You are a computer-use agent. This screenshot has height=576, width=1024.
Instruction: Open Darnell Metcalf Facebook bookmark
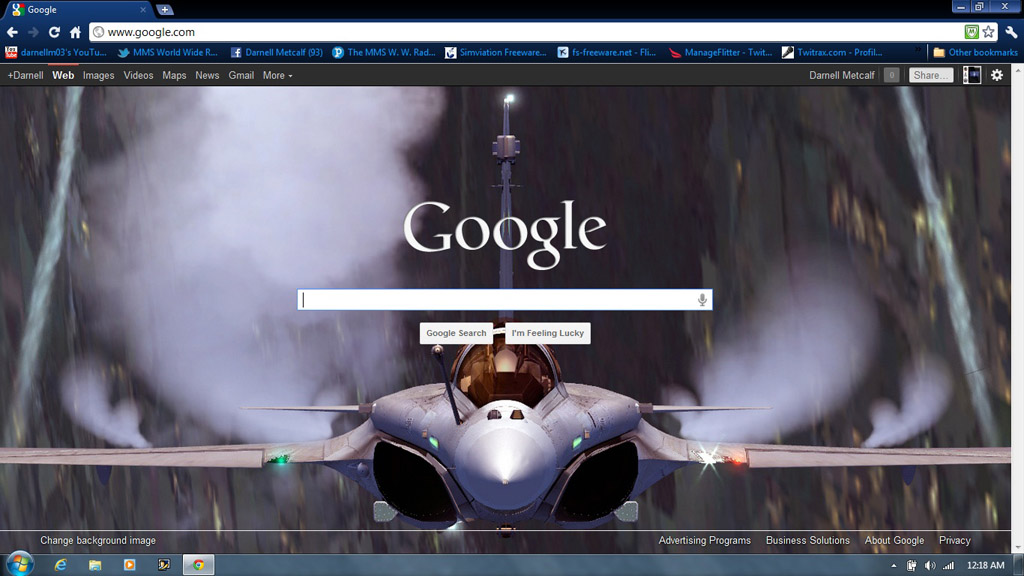[277, 52]
